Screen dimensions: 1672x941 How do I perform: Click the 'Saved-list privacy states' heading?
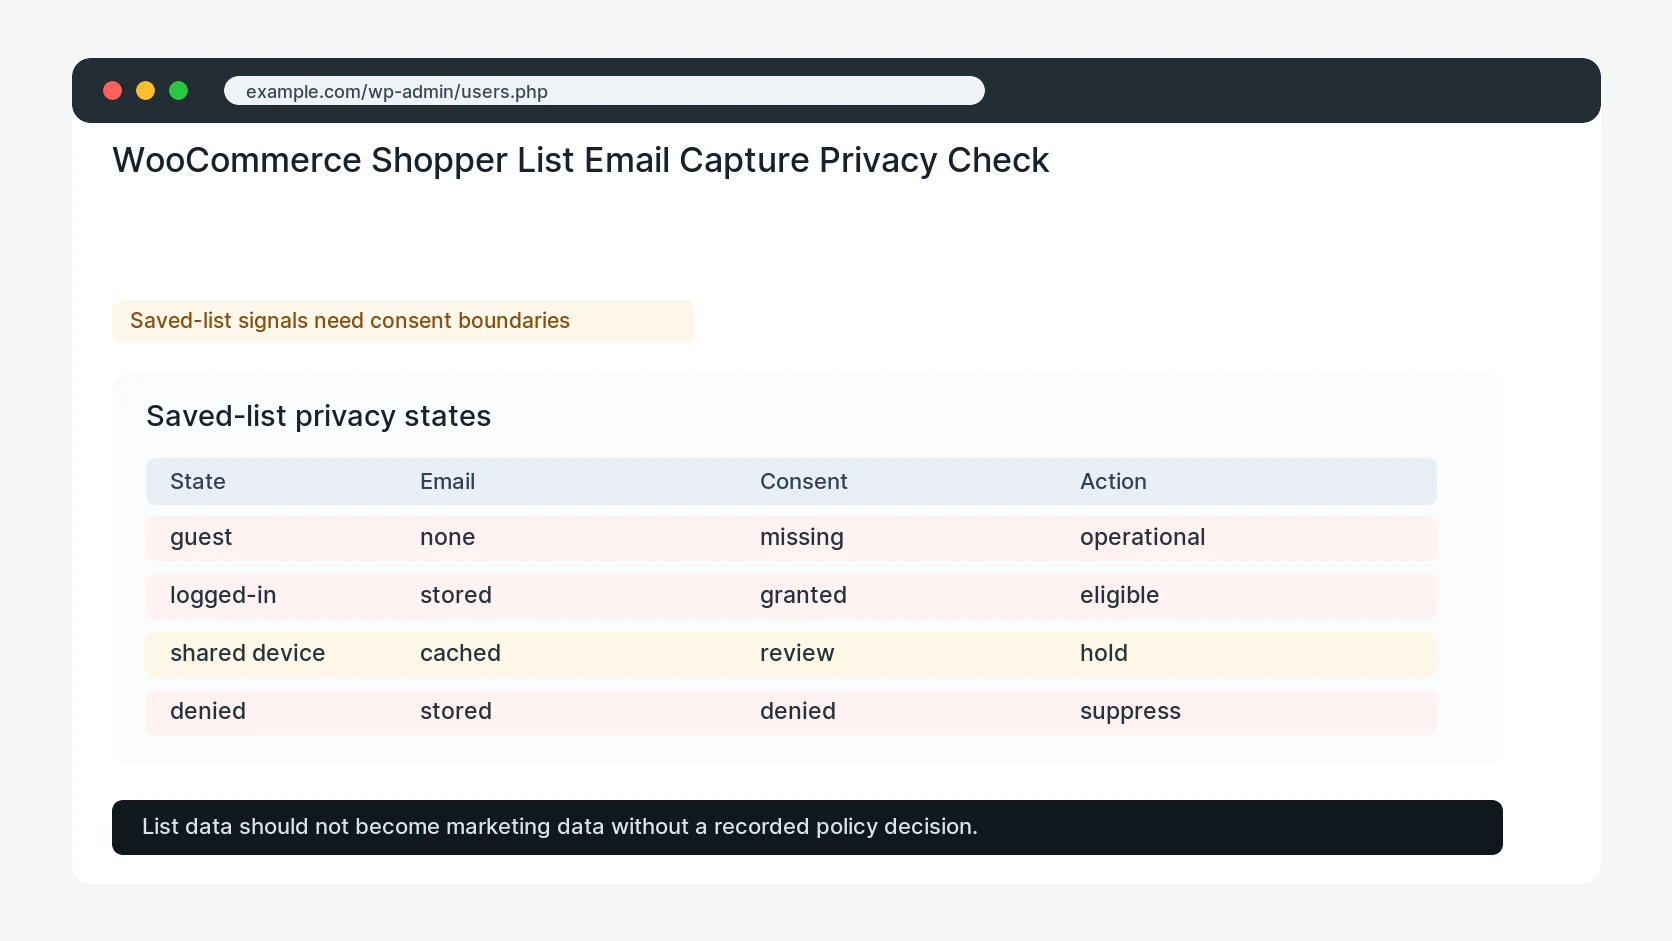pos(318,416)
